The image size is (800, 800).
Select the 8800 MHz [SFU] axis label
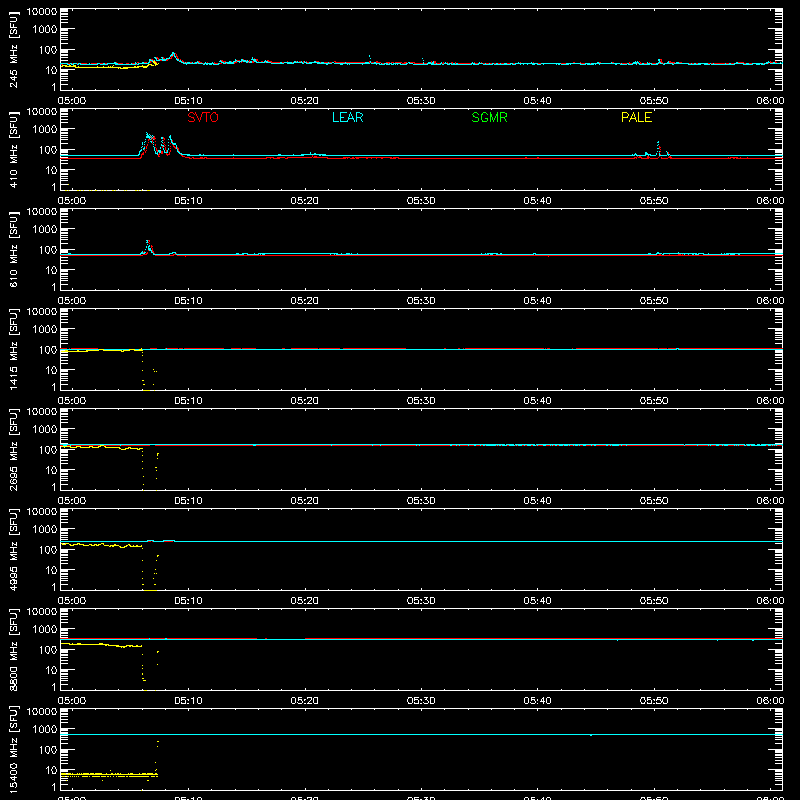click(14, 649)
